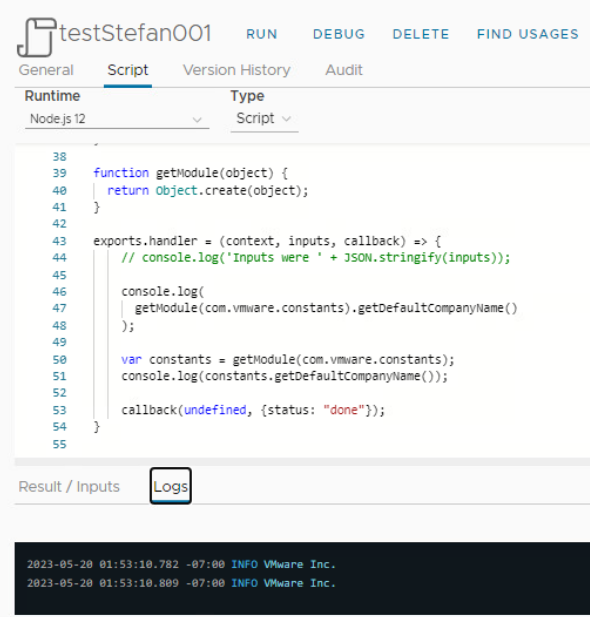590x617 pixels.
Task: Click the getModule(com.vmware.constants).getDefaultCompanyName() line
Action: click(x=326, y=308)
